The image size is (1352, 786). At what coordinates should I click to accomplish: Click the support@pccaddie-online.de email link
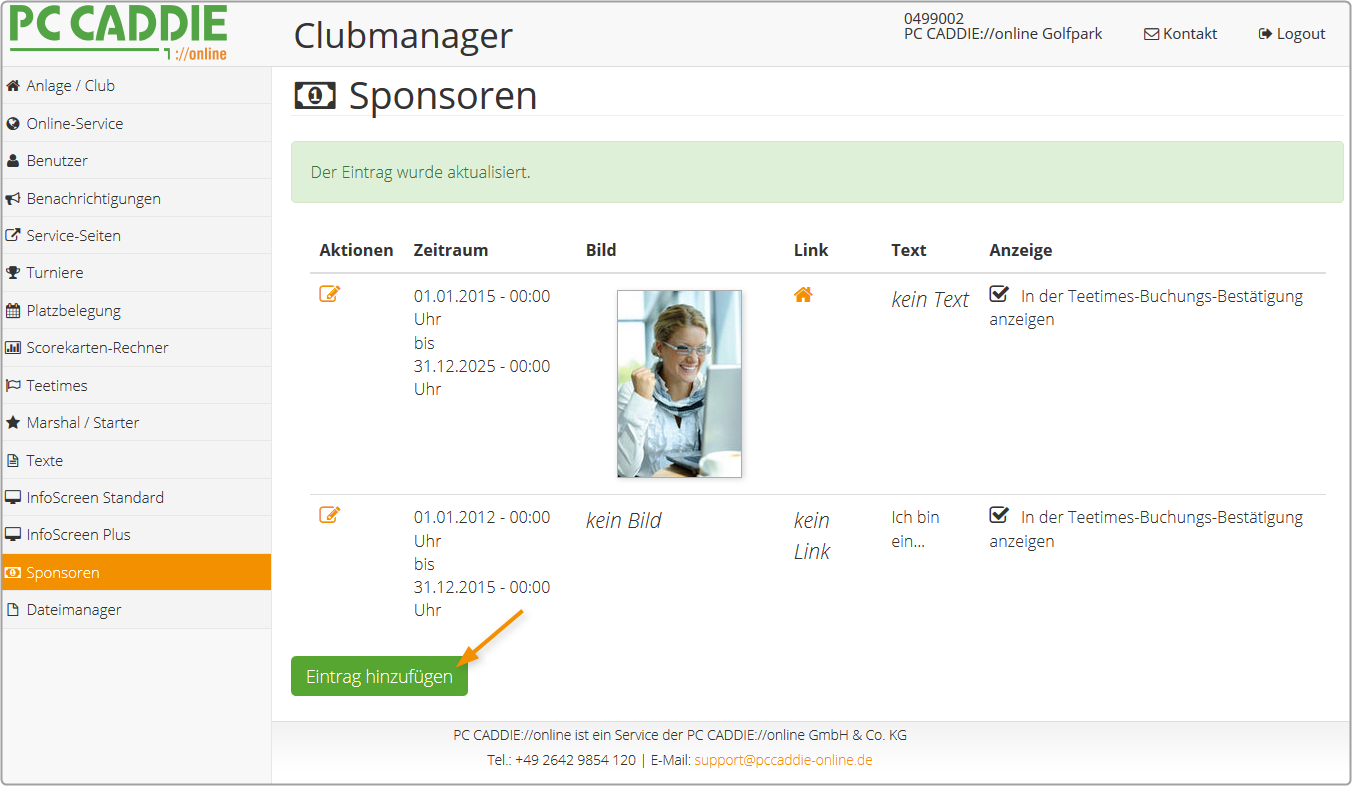783,760
